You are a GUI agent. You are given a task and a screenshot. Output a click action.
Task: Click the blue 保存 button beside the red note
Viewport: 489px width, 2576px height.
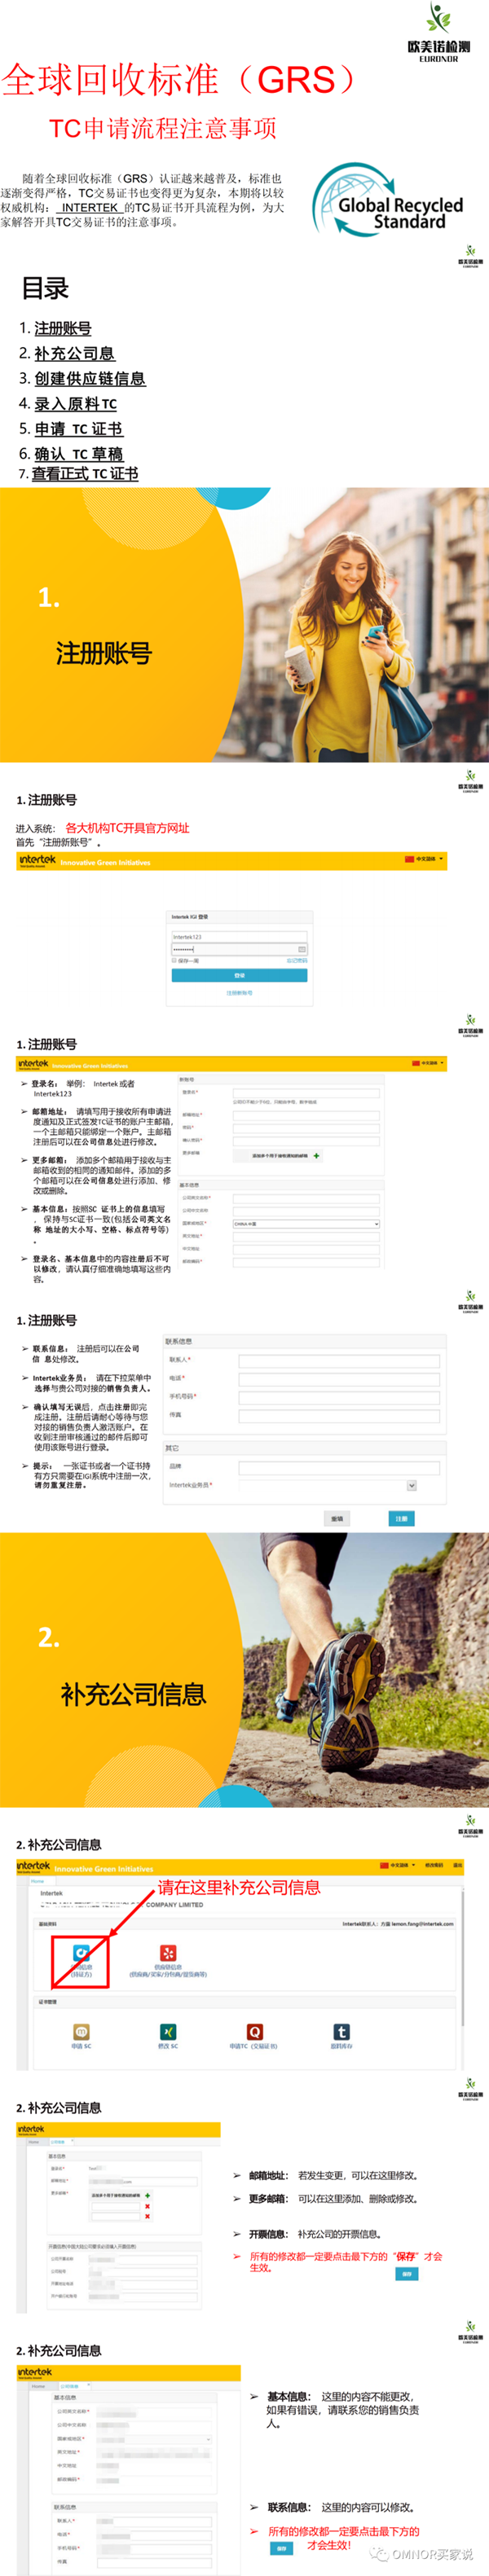406,2273
